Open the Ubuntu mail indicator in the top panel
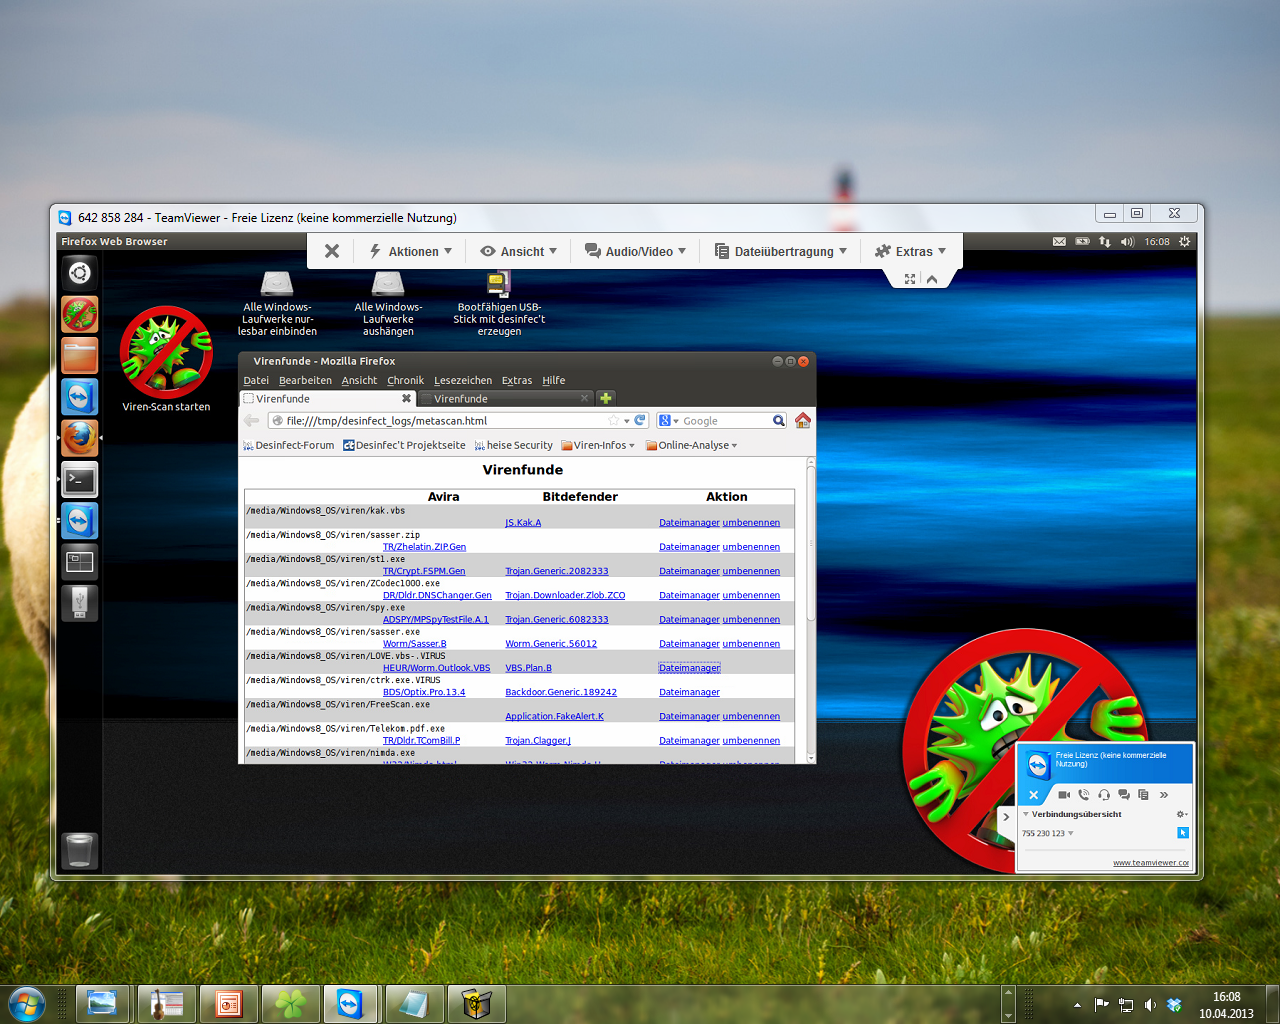 pos(1059,242)
